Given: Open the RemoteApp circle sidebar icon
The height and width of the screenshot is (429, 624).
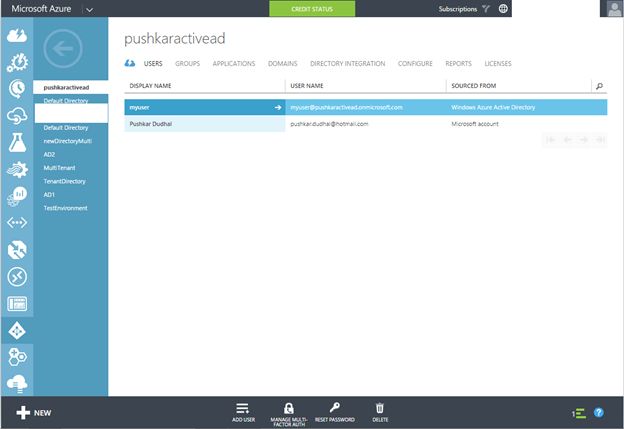Looking at the screenshot, I should click(x=17, y=277).
